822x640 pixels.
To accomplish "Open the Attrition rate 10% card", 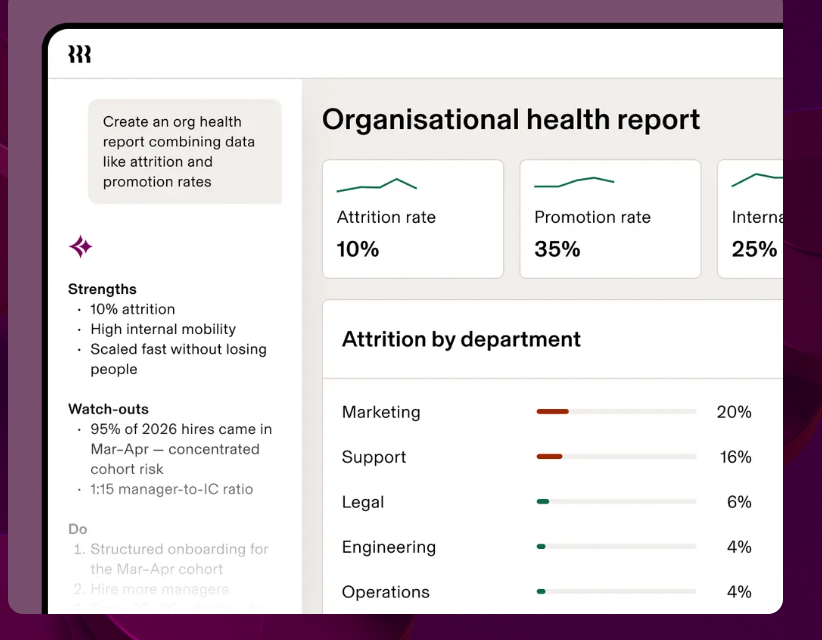I will pos(413,219).
